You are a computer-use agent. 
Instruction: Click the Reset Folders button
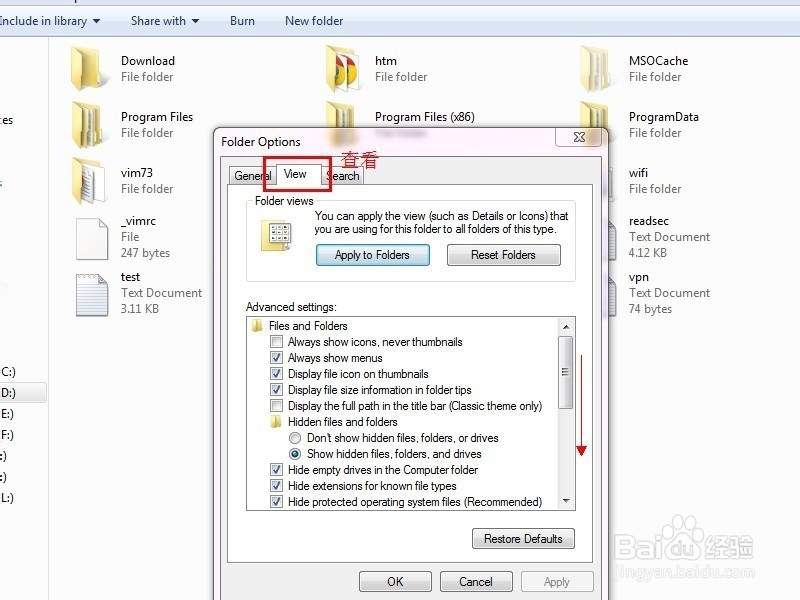[x=504, y=255]
